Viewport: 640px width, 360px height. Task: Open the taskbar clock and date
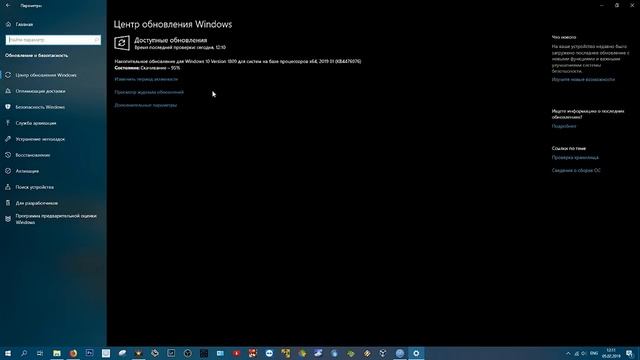611,353
